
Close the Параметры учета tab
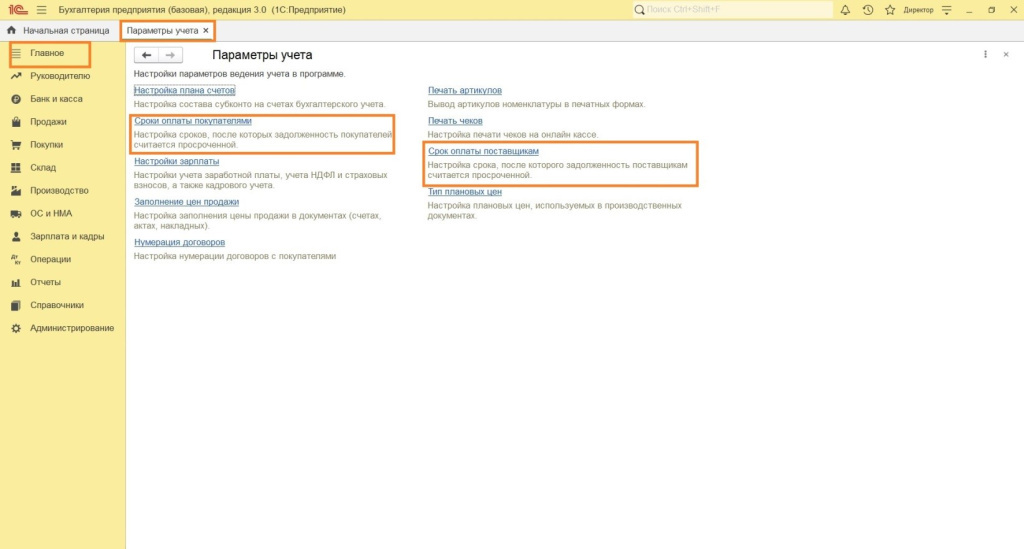coord(206,31)
